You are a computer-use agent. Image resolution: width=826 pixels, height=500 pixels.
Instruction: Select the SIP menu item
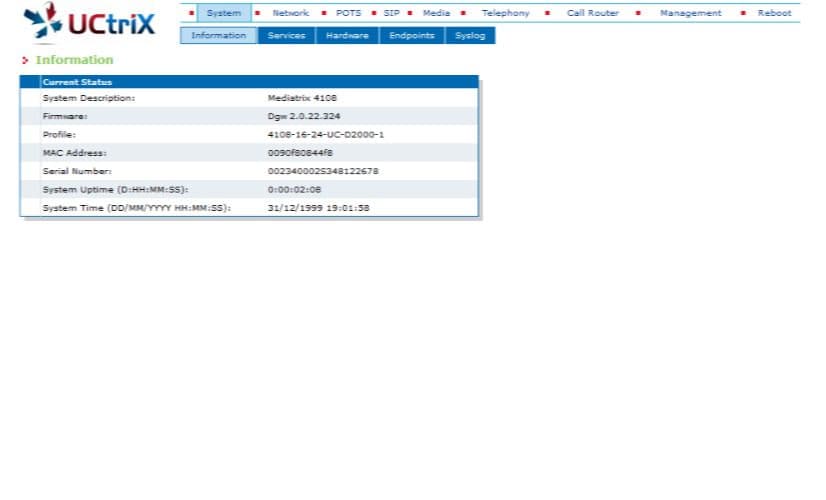point(391,13)
